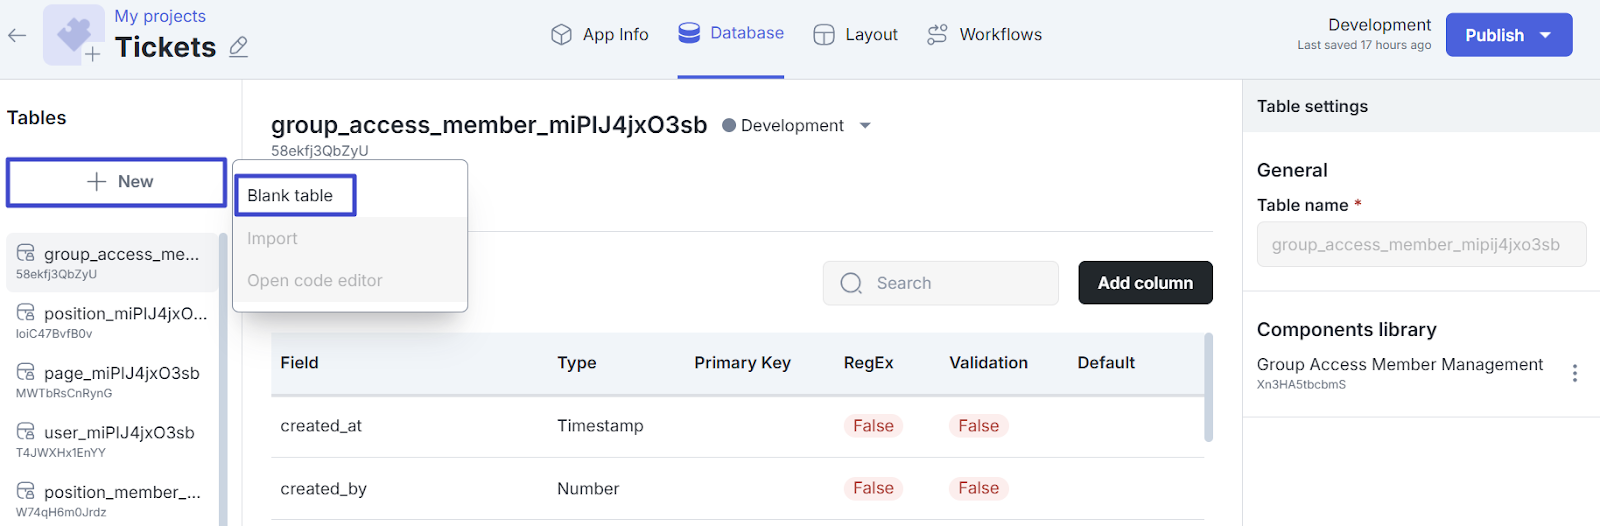Select the Open code editor option
1600x526 pixels.
(315, 281)
